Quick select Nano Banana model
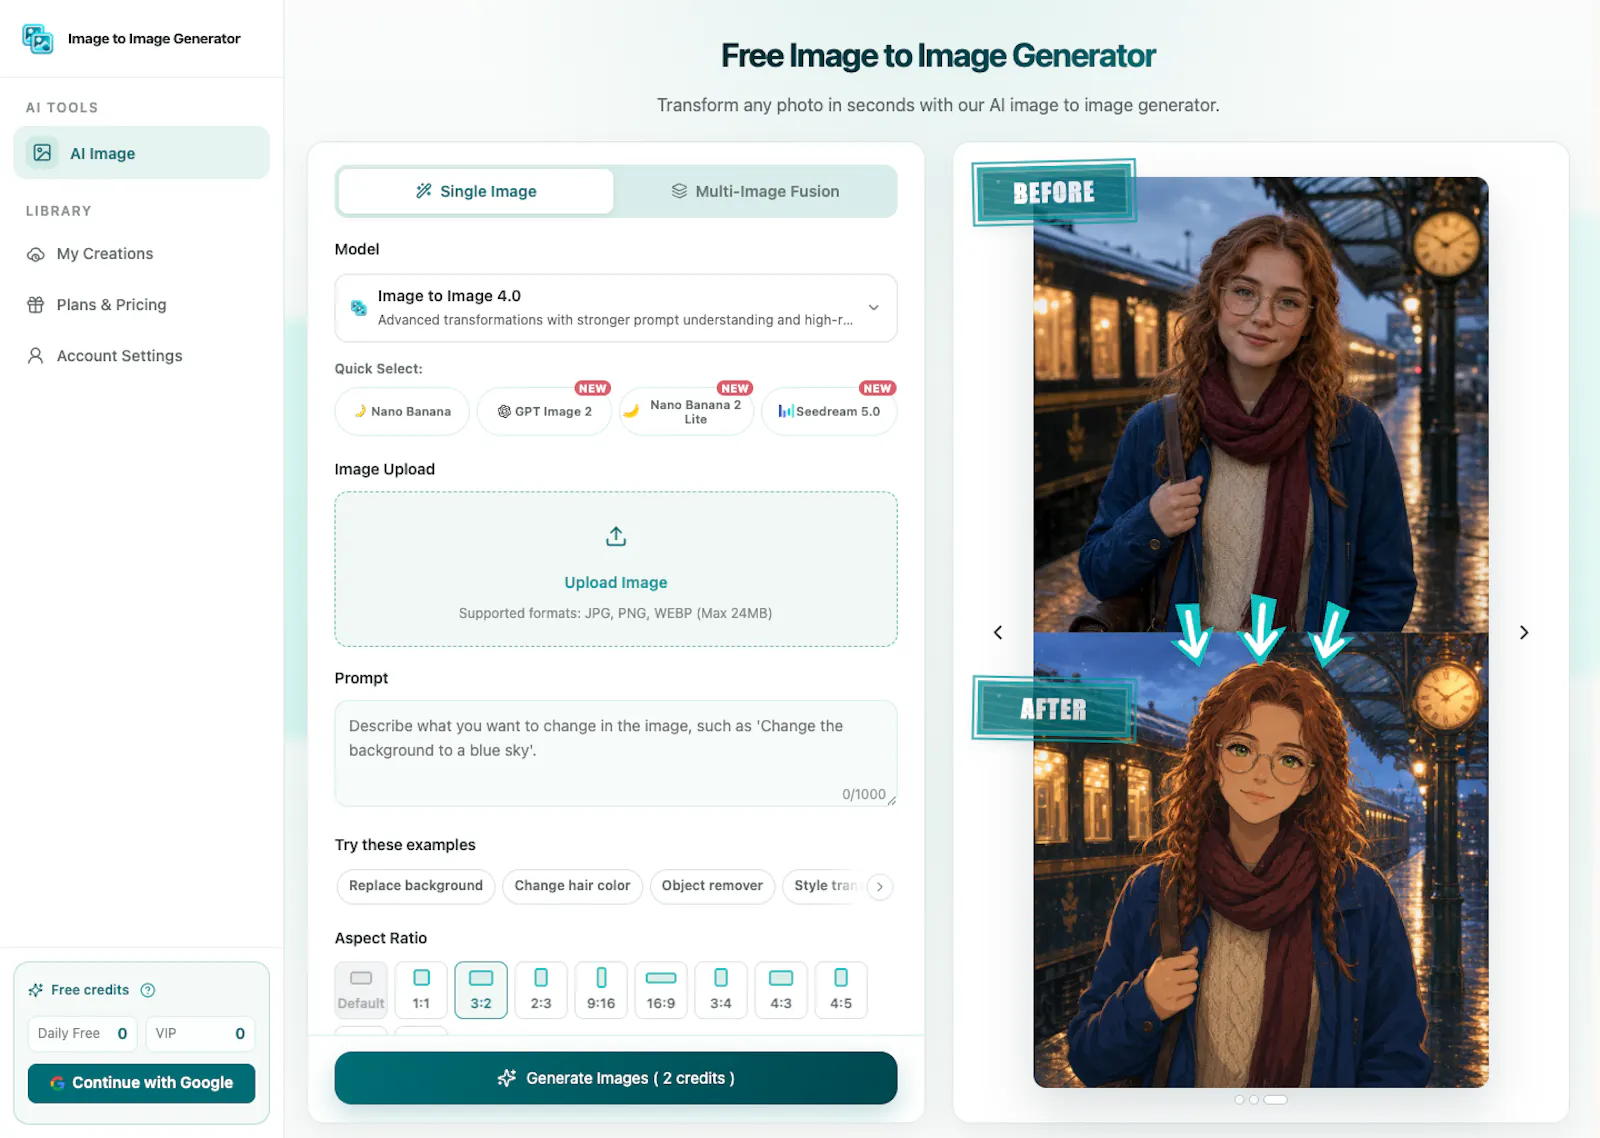Viewport: 1600px width, 1138px height. point(402,411)
